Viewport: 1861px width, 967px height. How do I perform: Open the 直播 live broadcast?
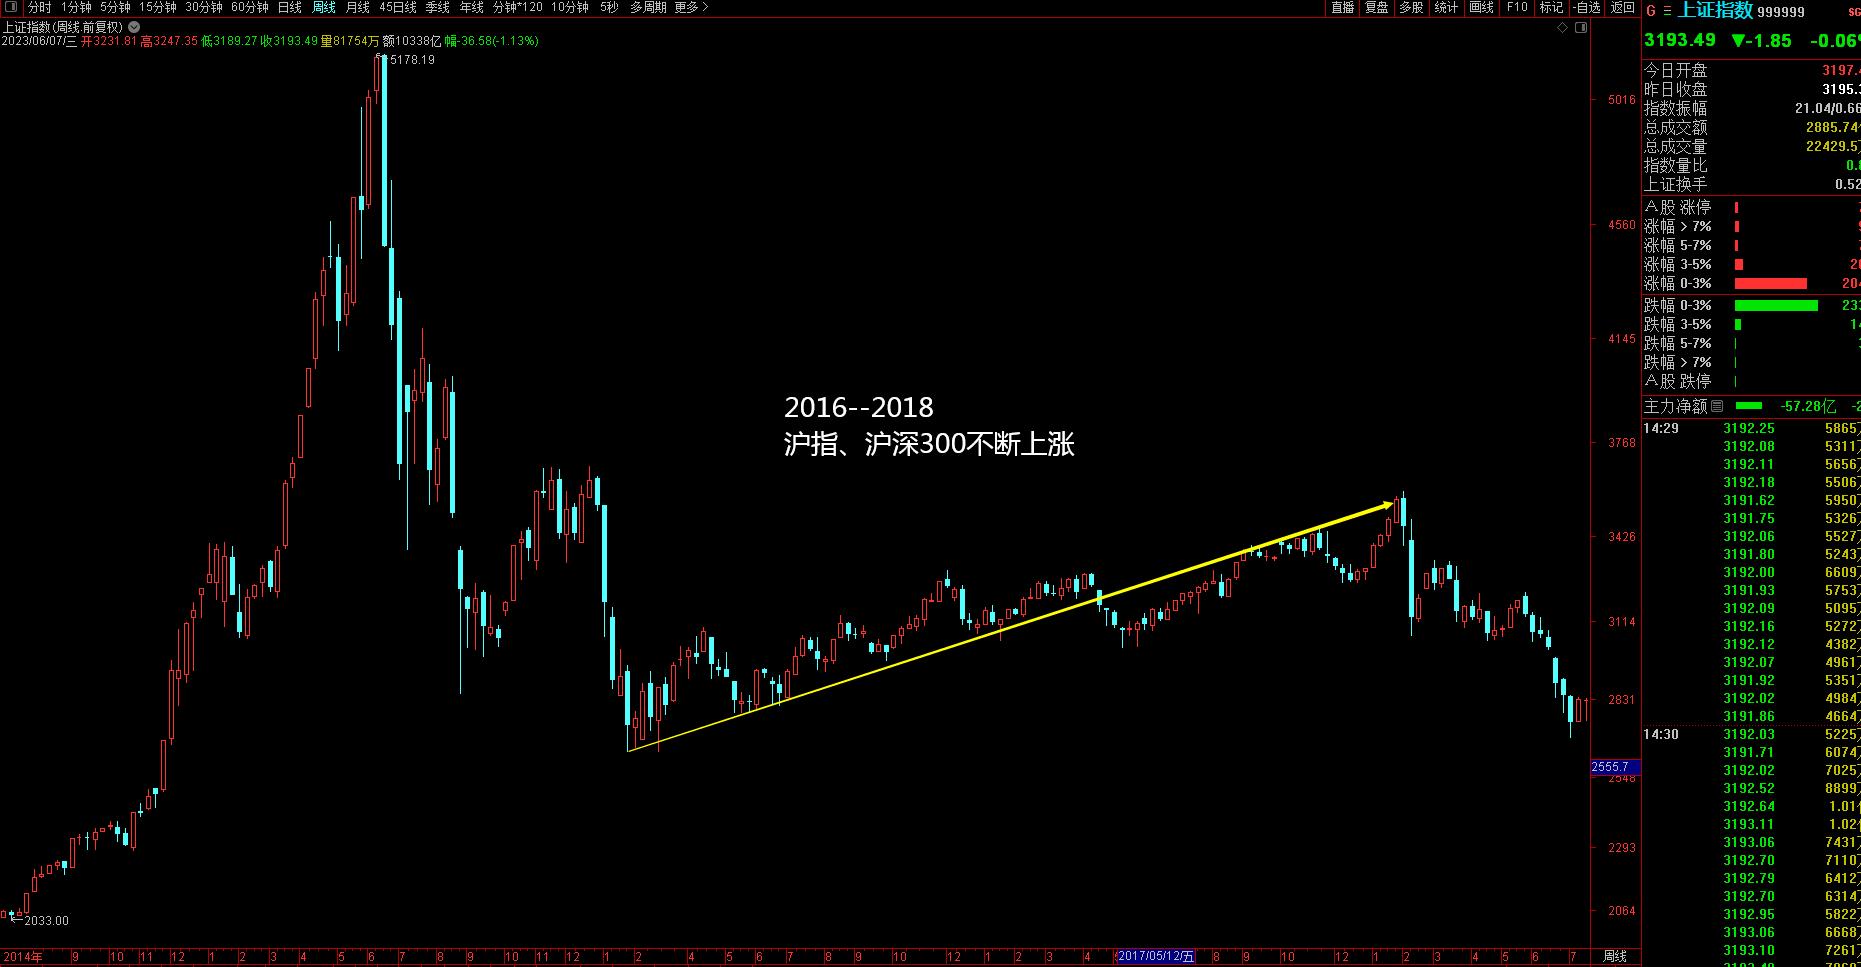pyautogui.click(x=1342, y=7)
